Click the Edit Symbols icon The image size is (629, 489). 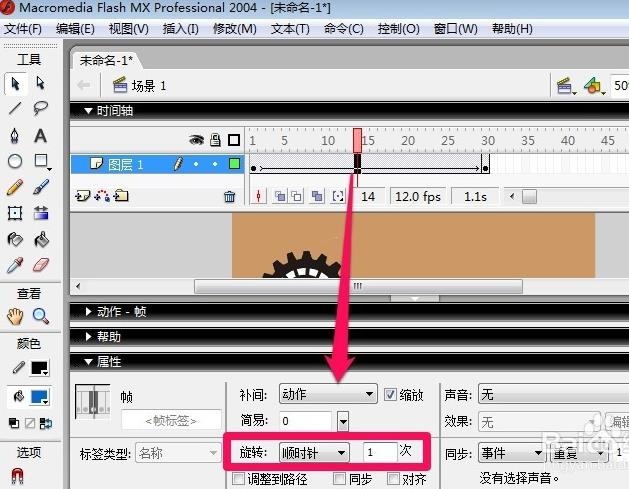[x=594, y=86]
